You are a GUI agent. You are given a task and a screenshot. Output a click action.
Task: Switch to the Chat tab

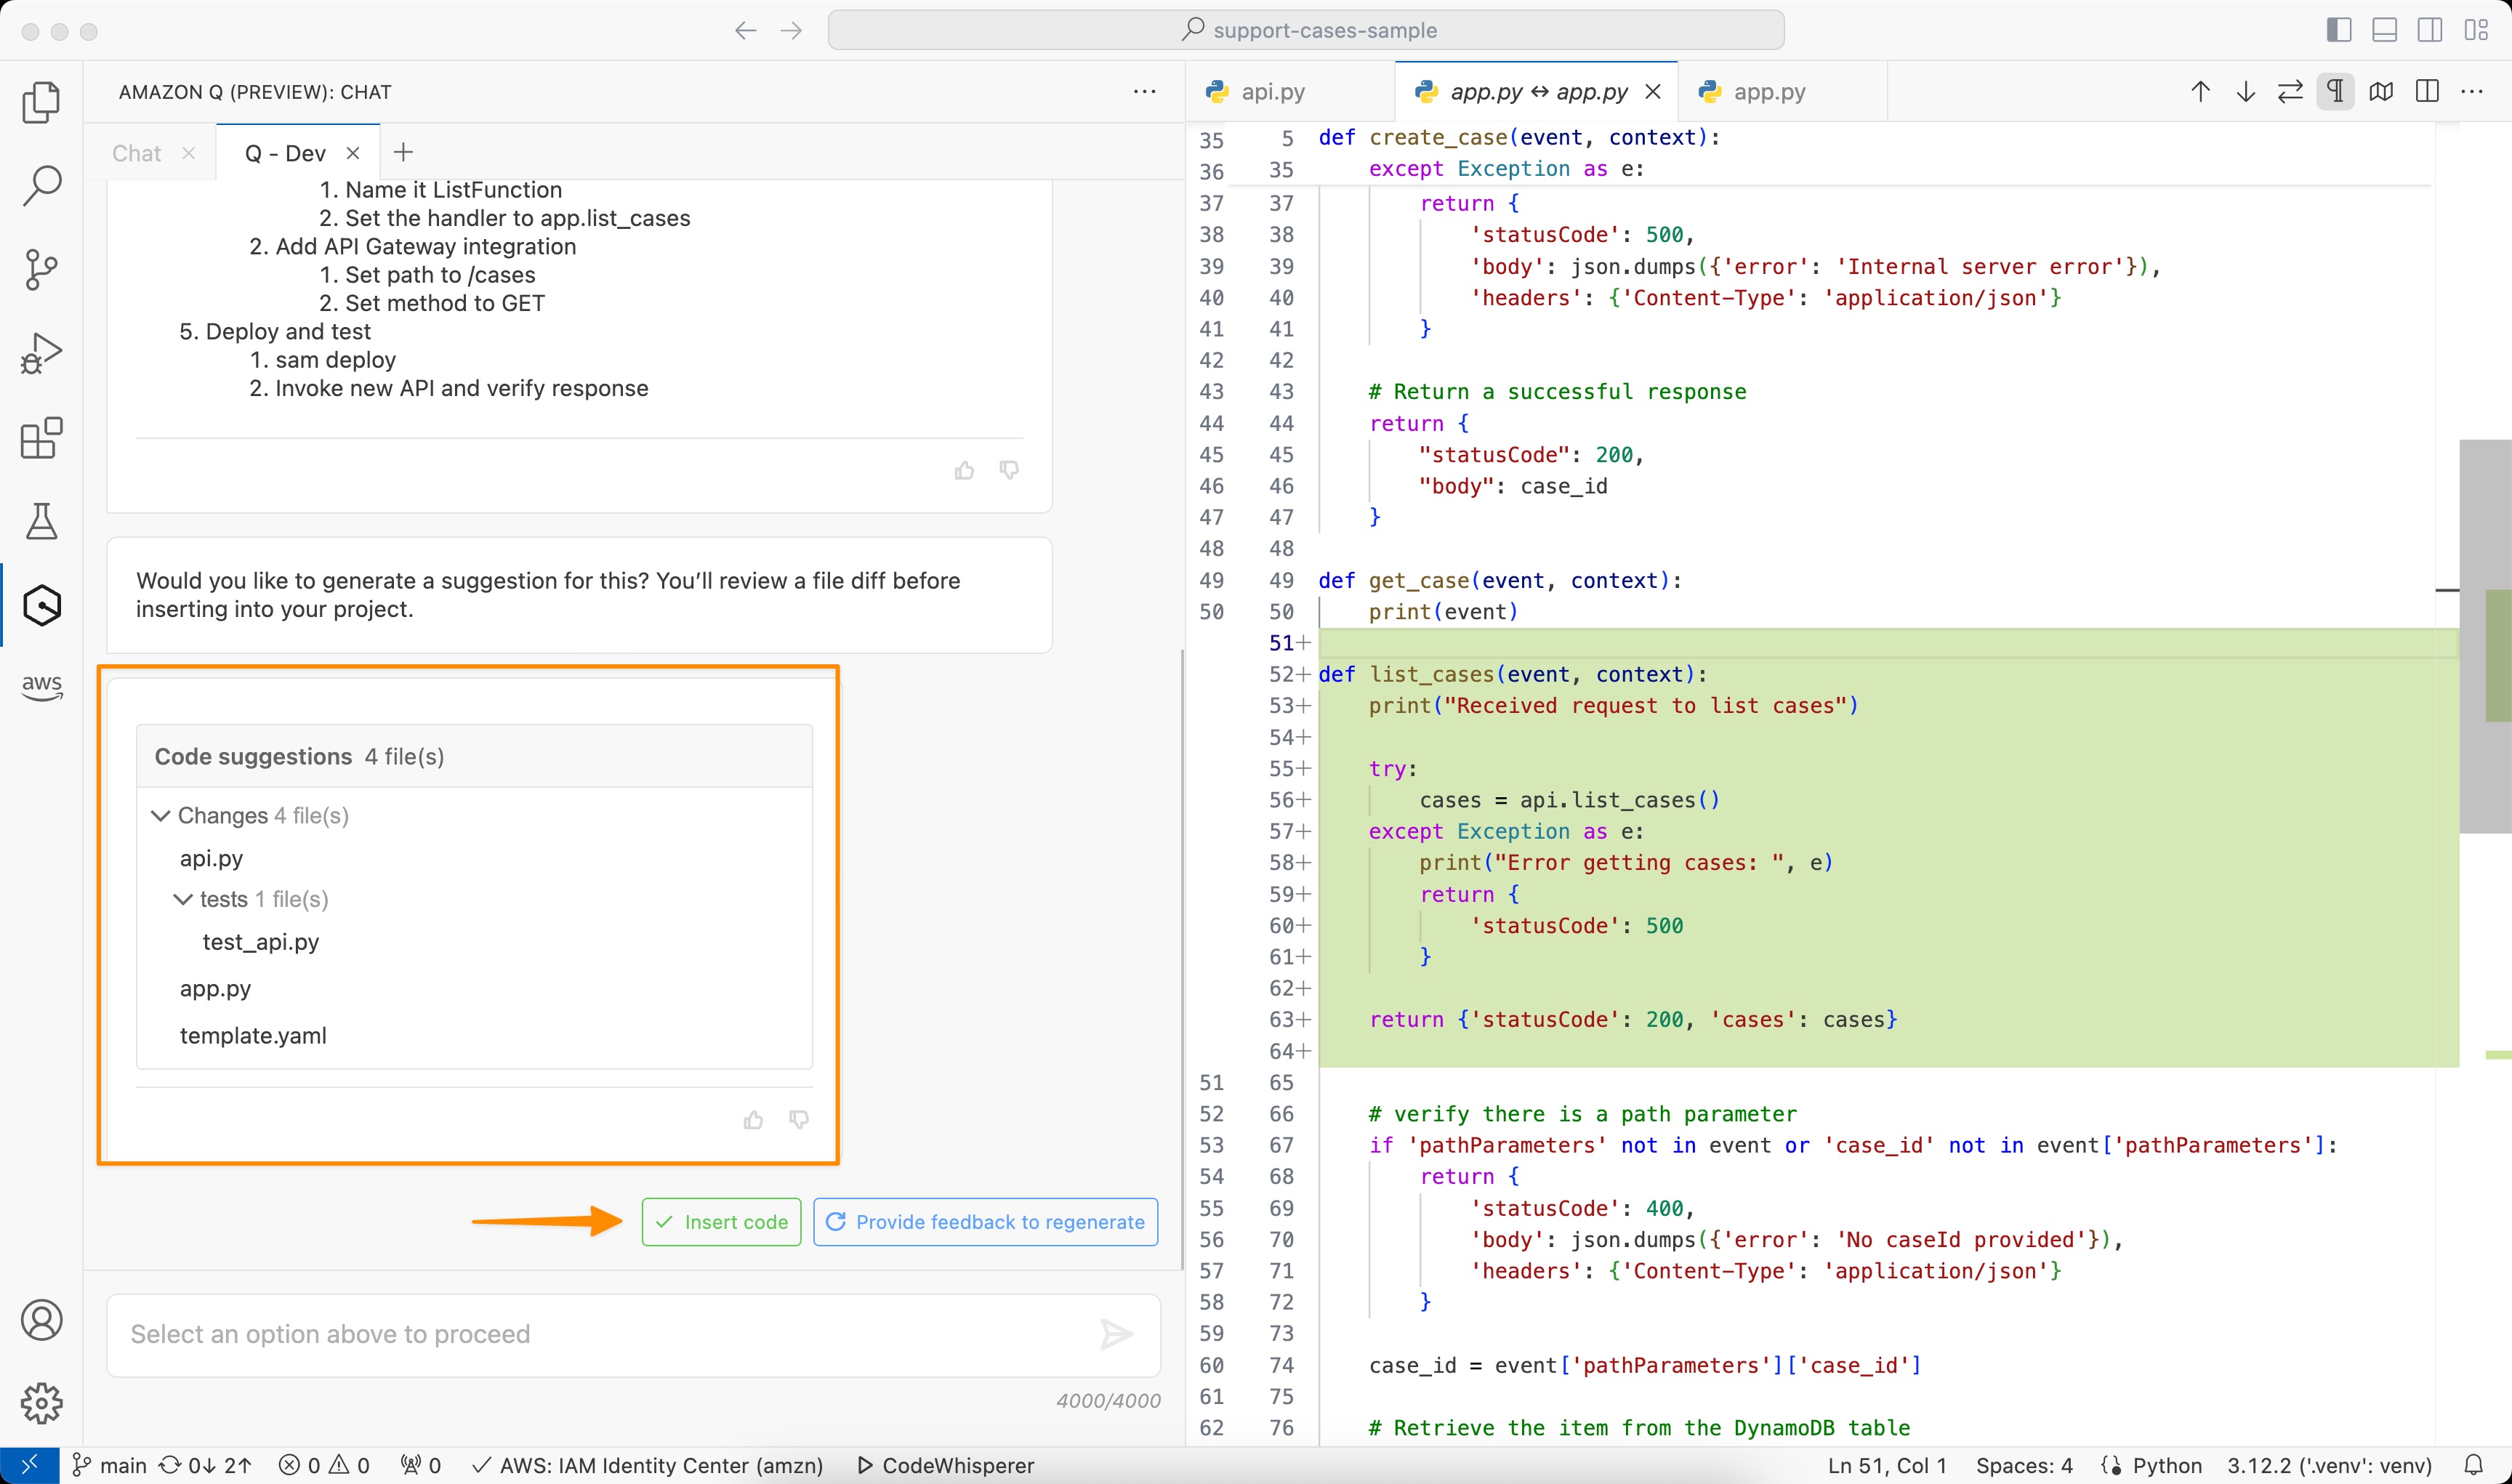click(136, 153)
